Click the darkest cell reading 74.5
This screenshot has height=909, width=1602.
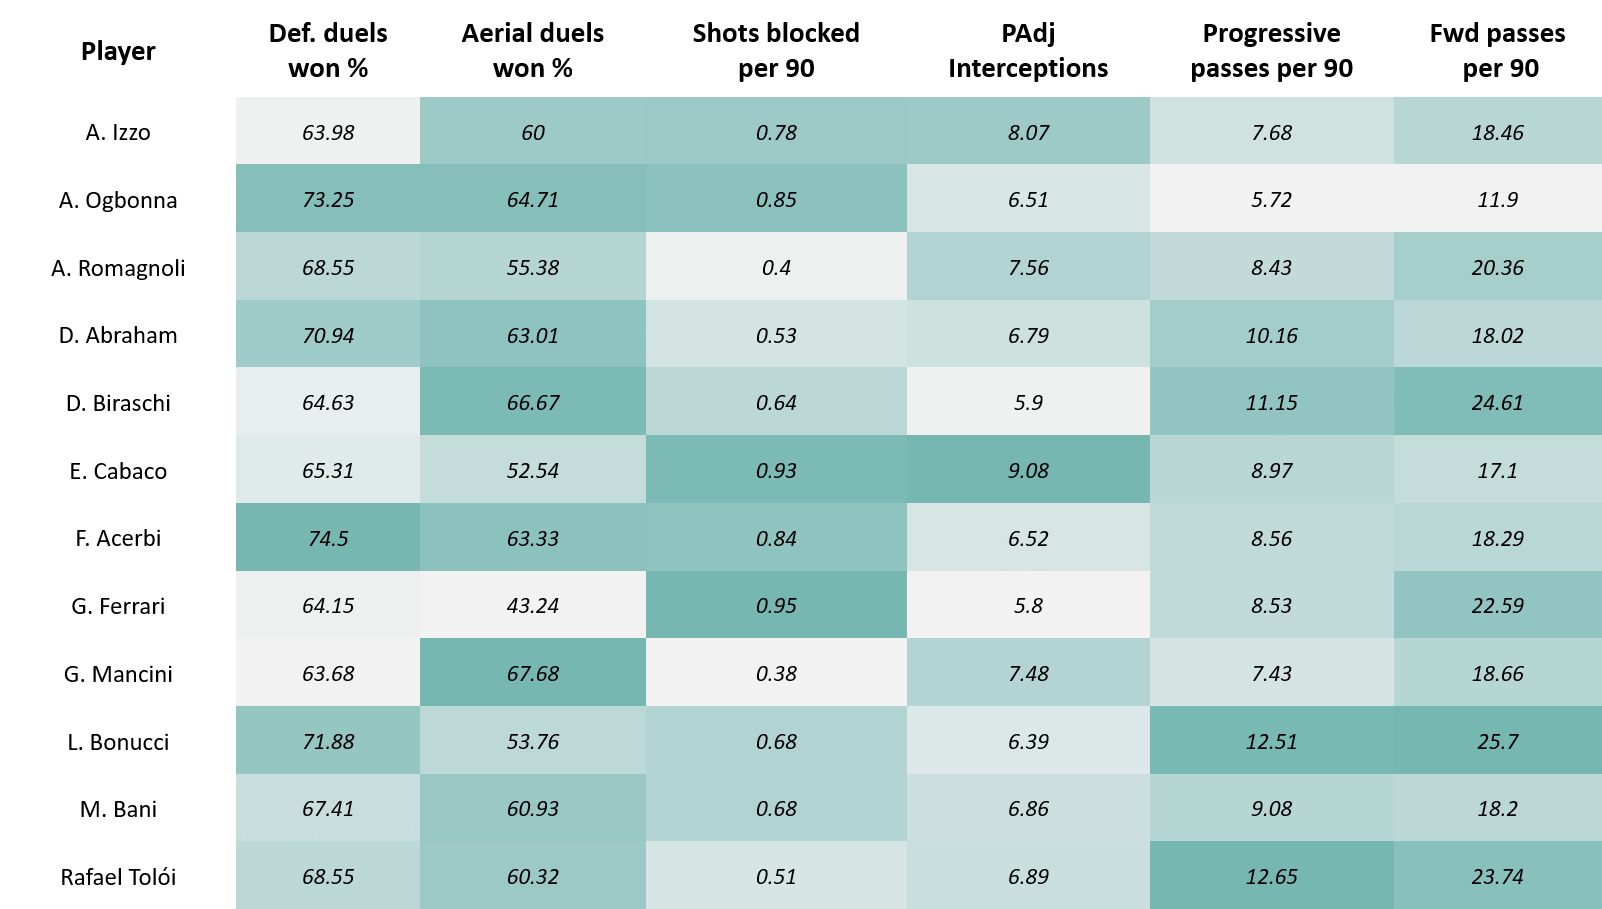pos(328,537)
